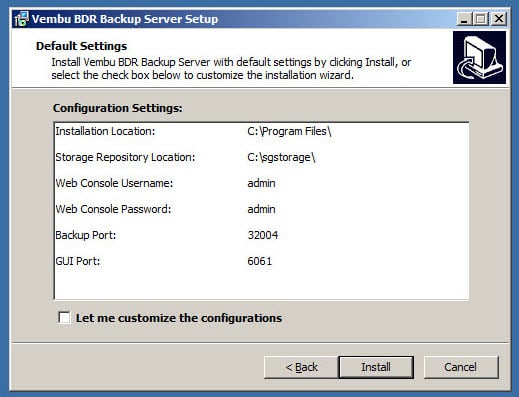Select the Web Console Password label
The height and width of the screenshot is (397, 519).
tap(113, 209)
